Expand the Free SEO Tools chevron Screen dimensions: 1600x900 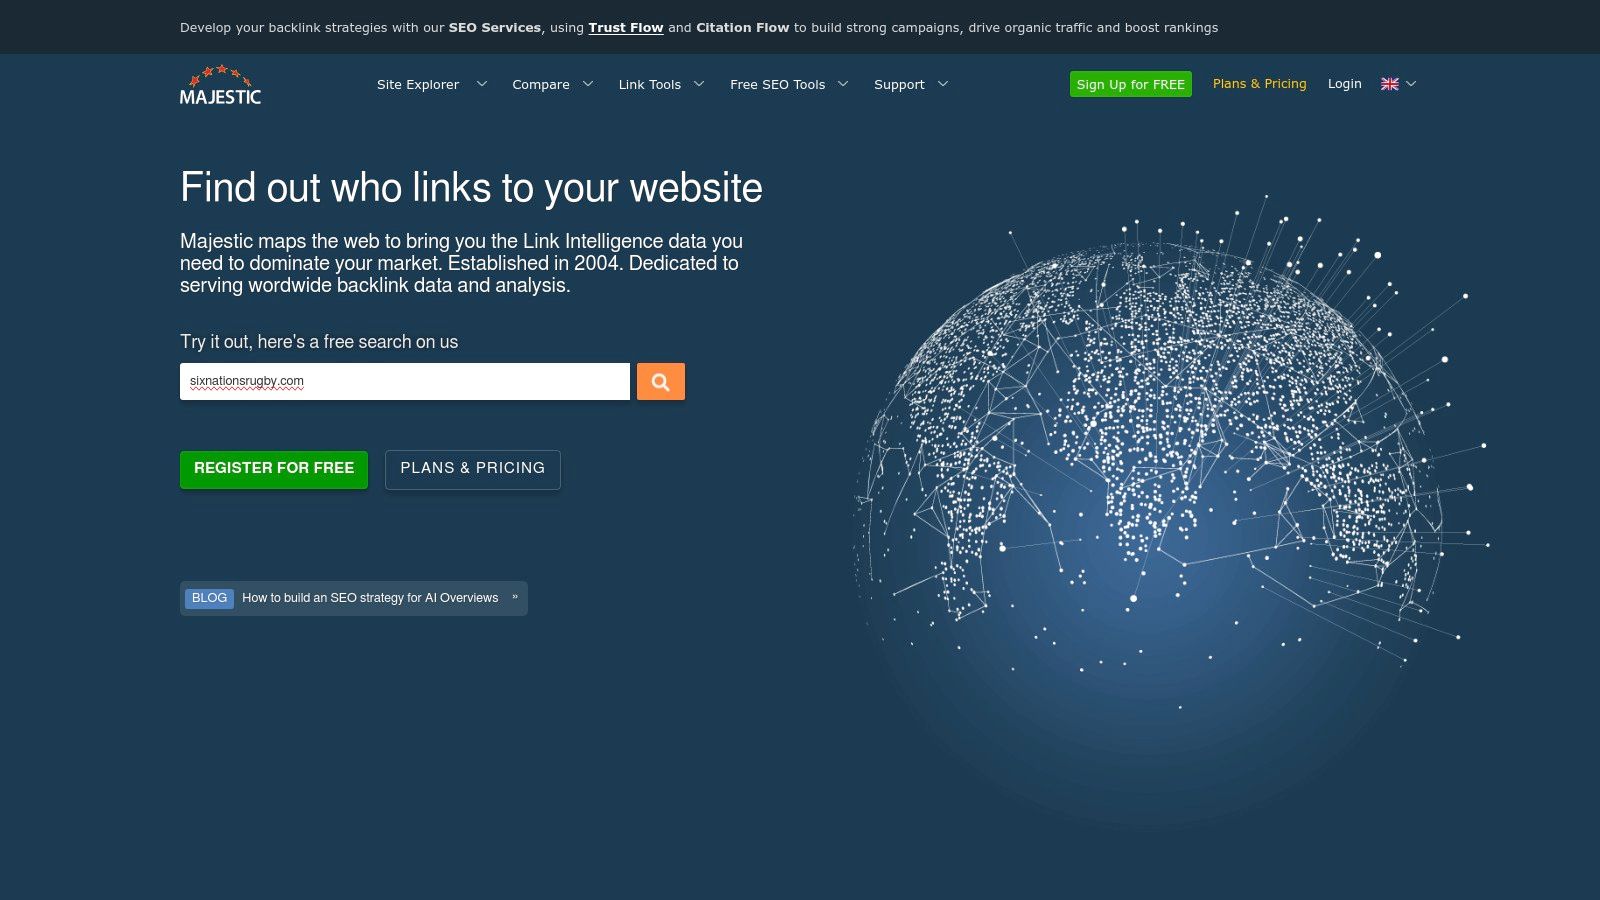click(843, 84)
